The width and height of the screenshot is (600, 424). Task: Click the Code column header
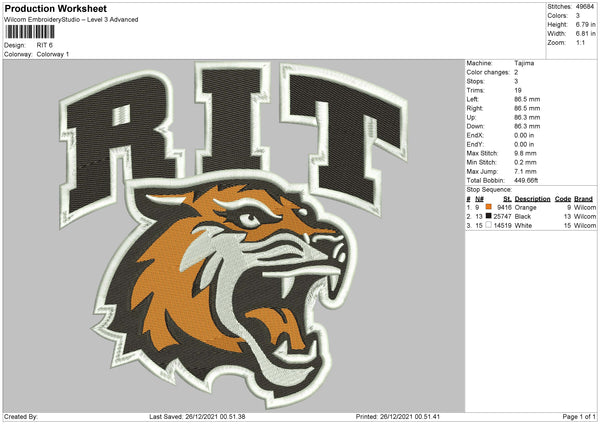tap(563, 199)
